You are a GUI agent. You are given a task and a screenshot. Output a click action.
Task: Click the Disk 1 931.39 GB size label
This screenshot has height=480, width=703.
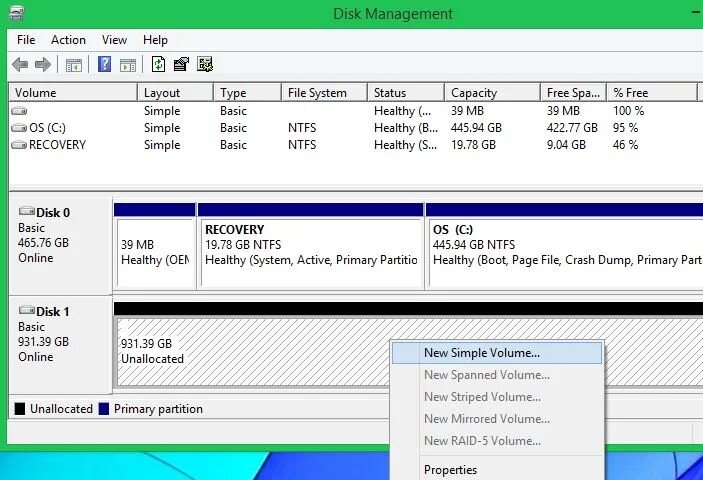pos(43,342)
